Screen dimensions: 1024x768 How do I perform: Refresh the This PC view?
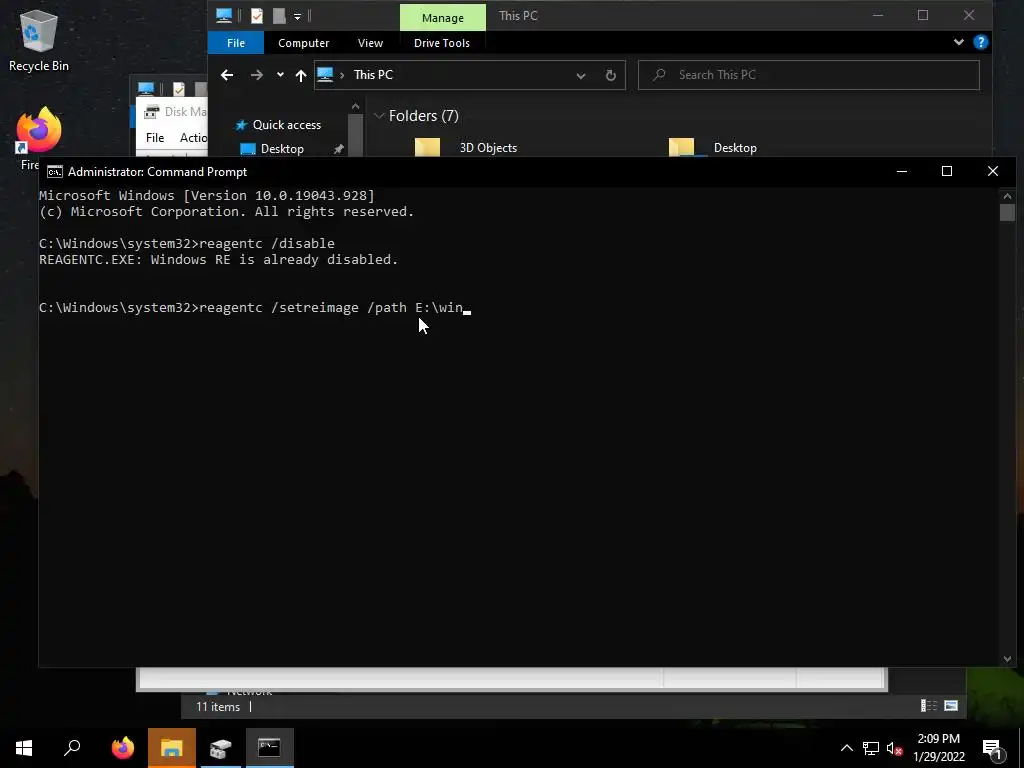coord(611,76)
